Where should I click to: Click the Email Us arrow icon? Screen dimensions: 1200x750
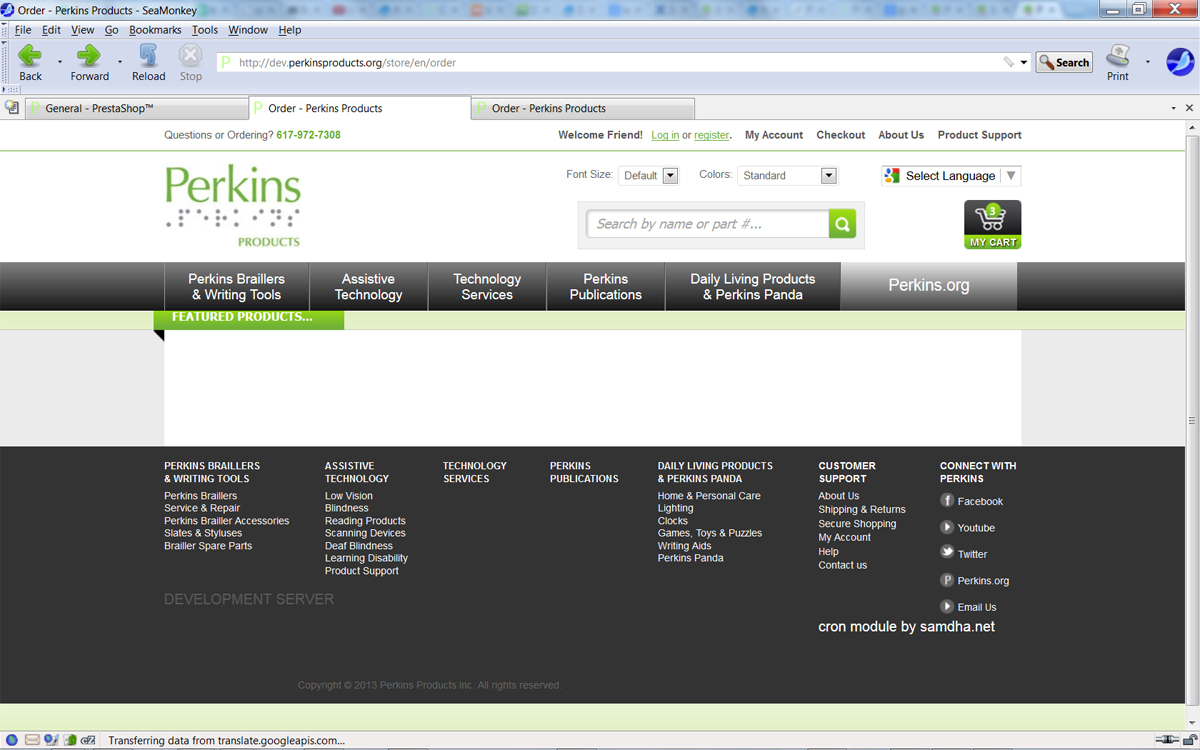point(947,606)
